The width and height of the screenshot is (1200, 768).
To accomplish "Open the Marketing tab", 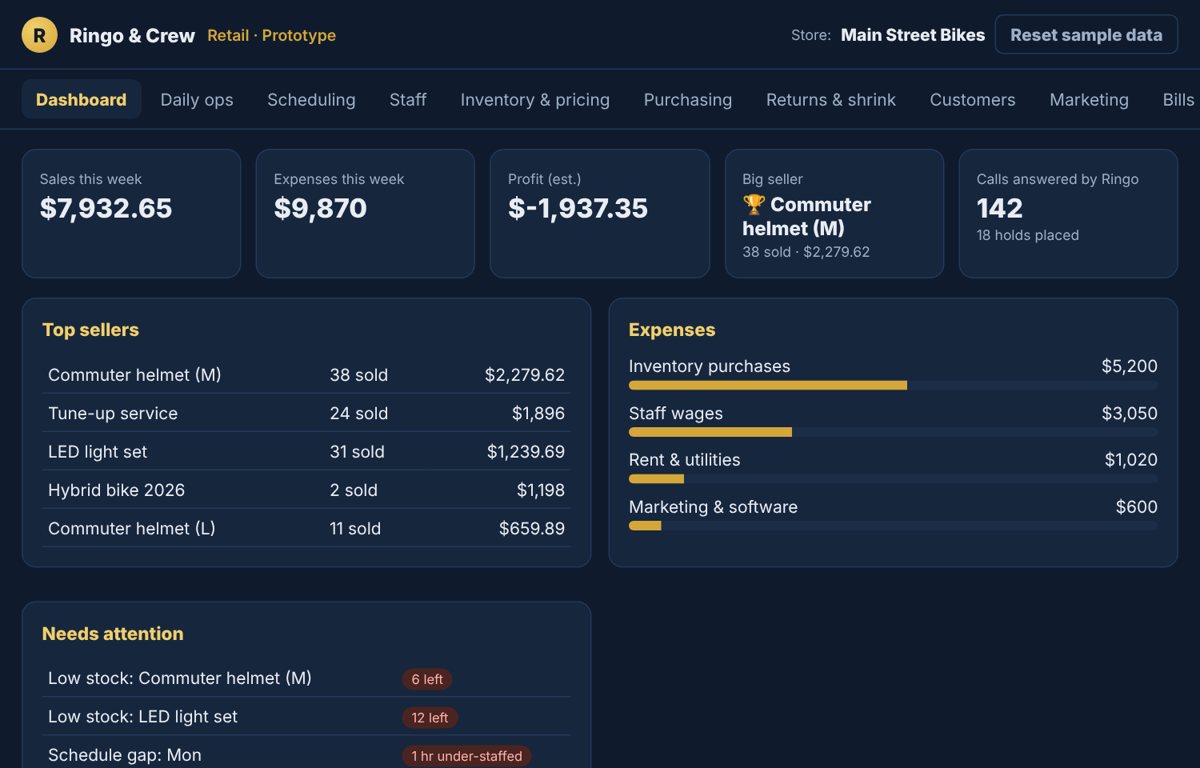I will pyautogui.click(x=1089, y=100).
